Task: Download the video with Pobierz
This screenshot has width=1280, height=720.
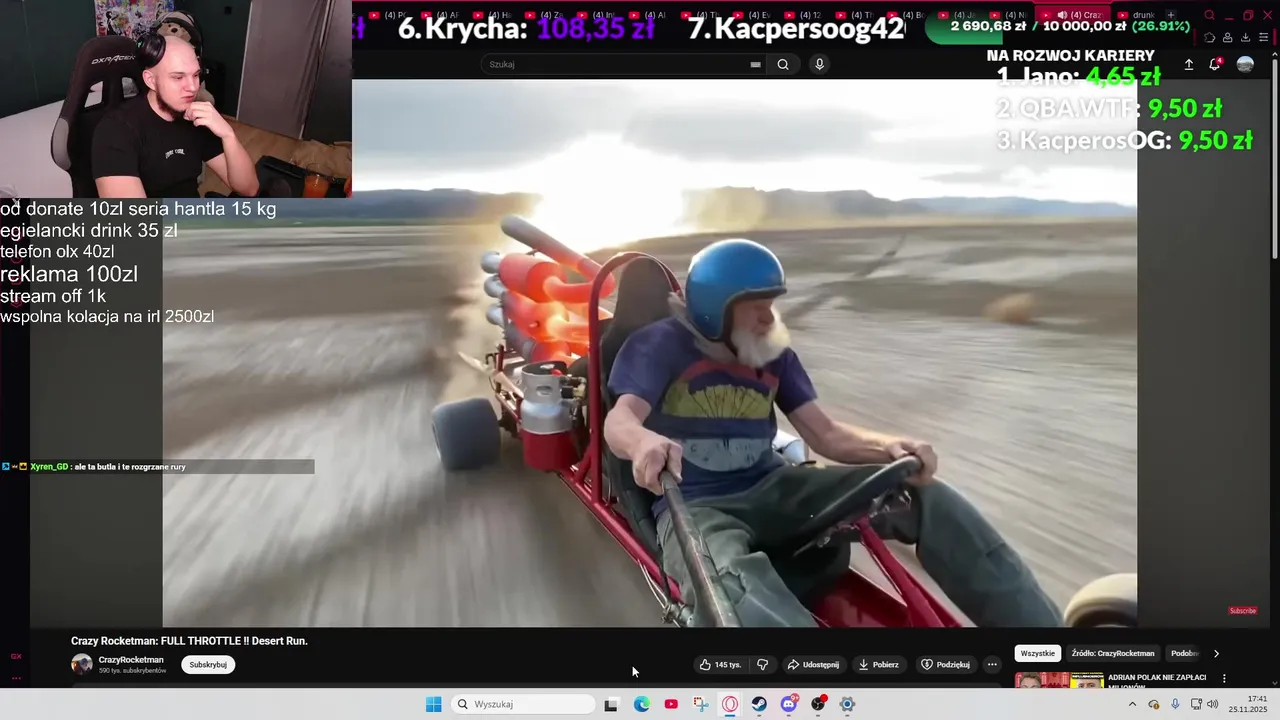Action: coord(879,664)
